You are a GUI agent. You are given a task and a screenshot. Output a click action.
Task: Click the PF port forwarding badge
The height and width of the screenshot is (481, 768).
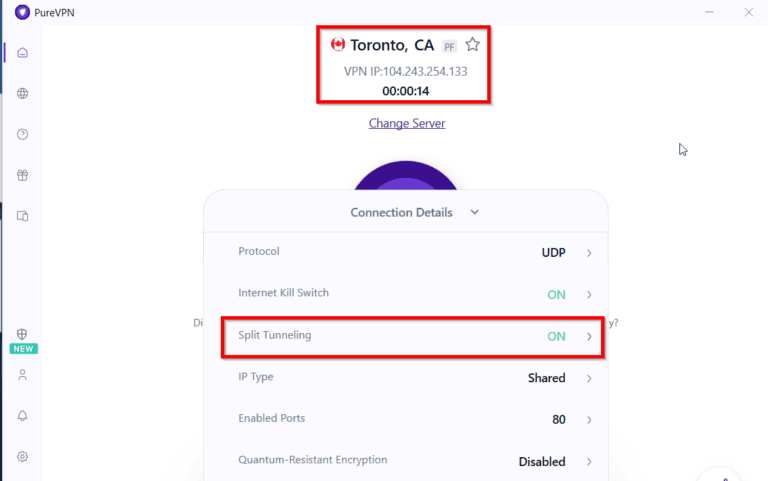pos(449,46)
